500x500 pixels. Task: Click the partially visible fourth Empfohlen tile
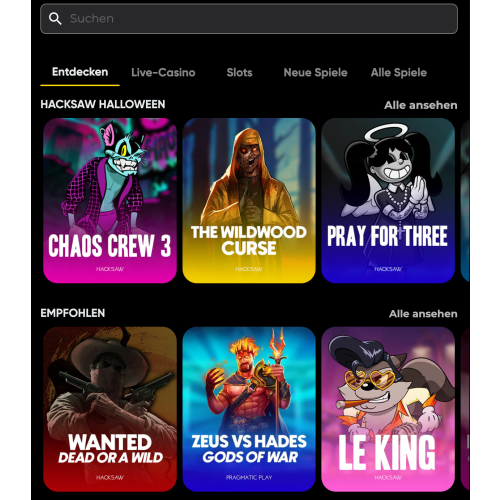pos(465,409)
